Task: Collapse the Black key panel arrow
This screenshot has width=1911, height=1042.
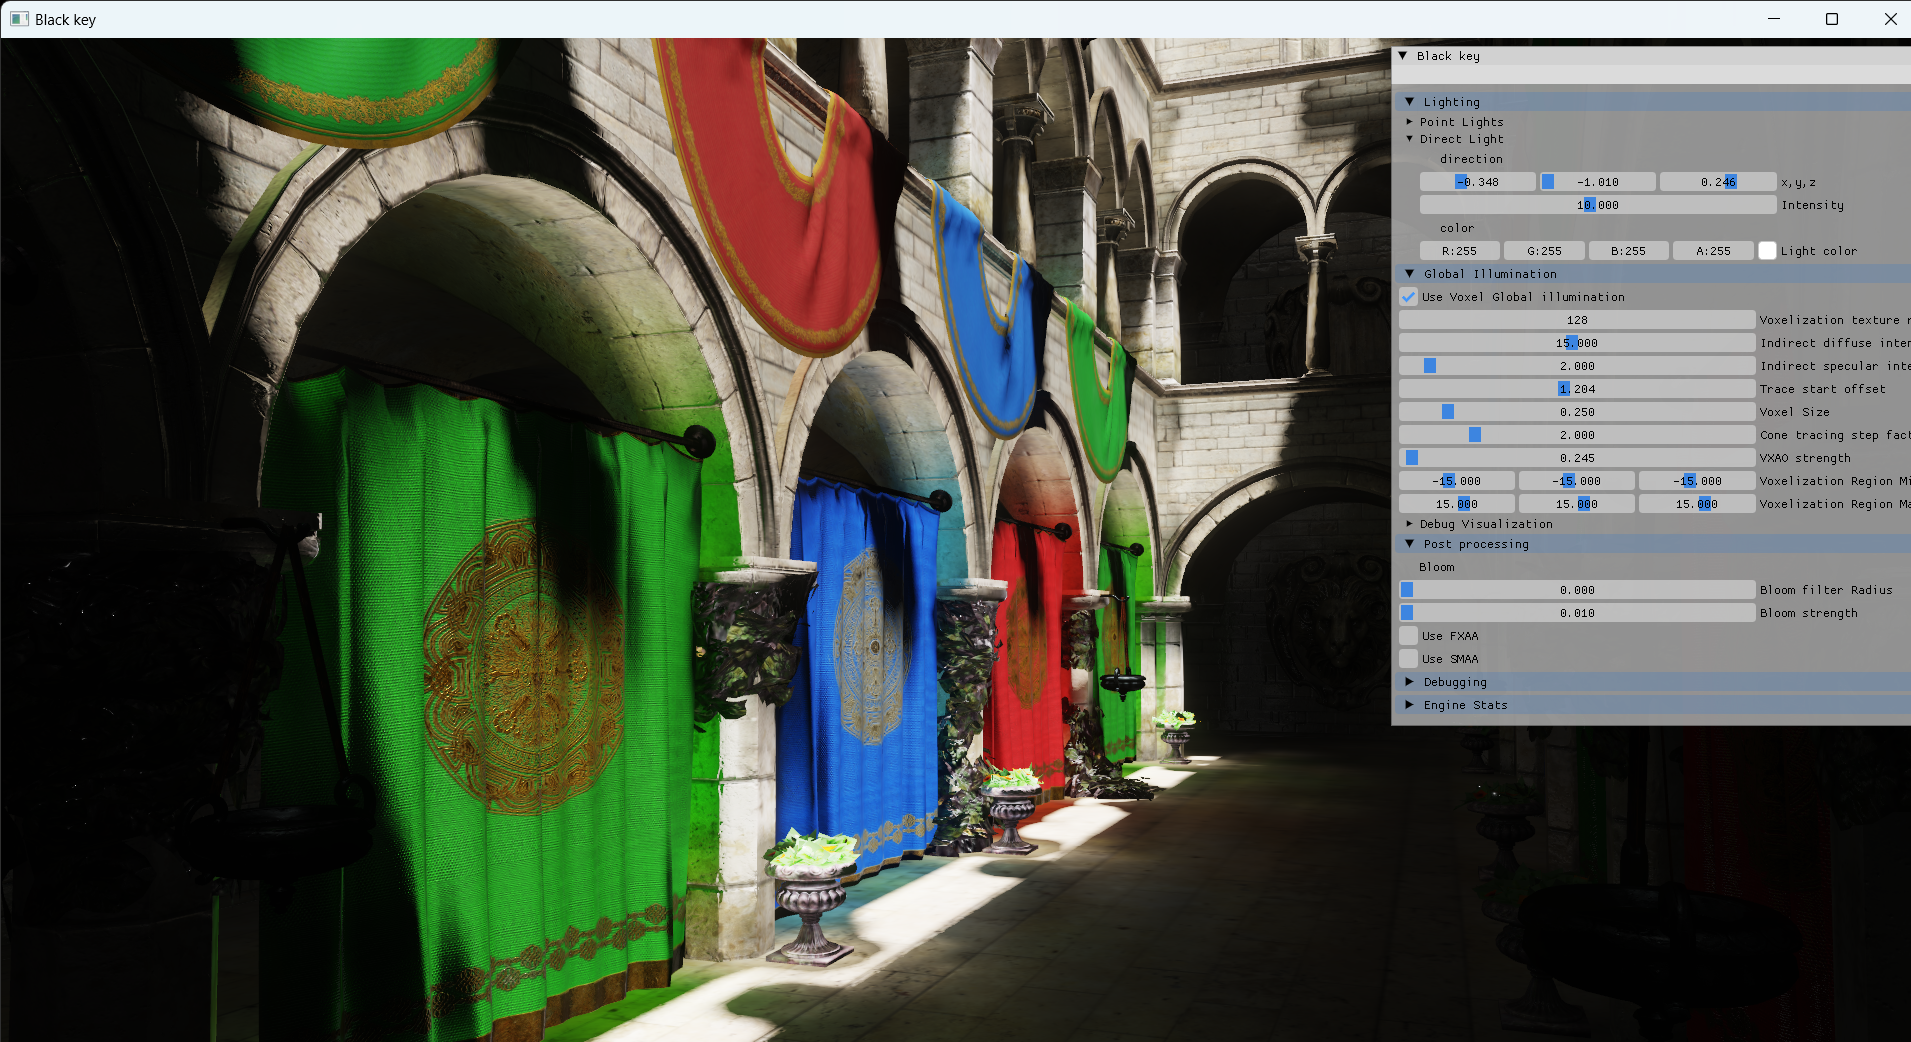Action: [x=1403, y=56]
